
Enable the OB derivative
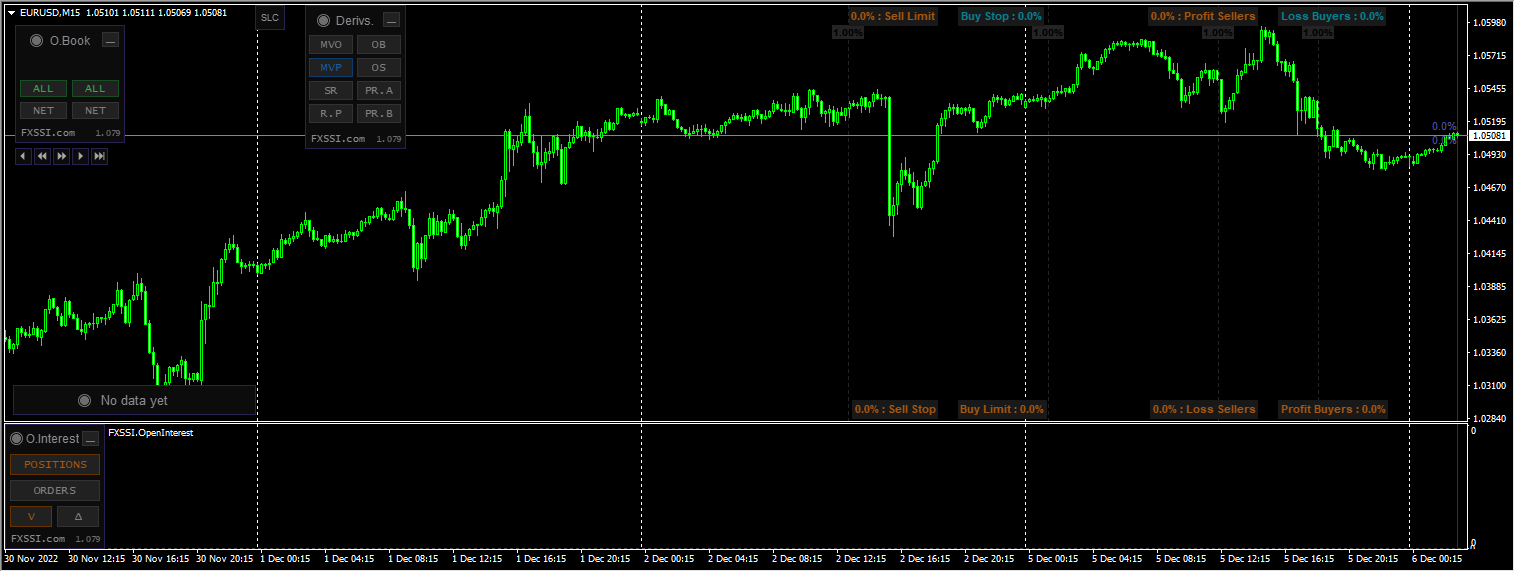[x=379, y=45]
